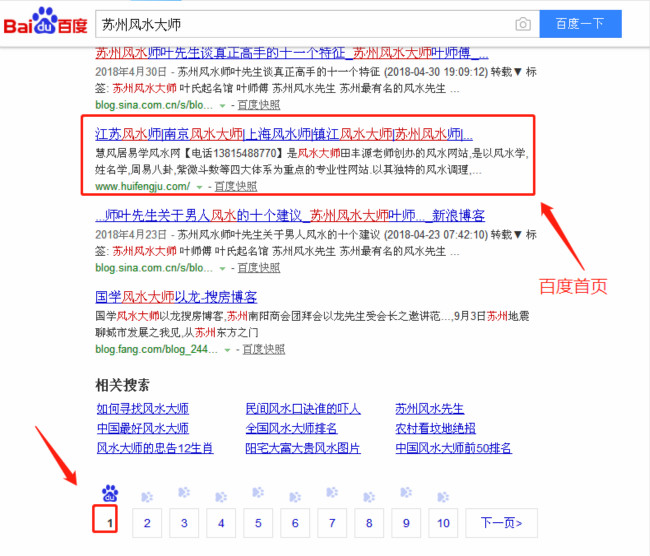Expand the arrow beside www.huifengju.com
This screenshot has height=556, width=650.
199,187
